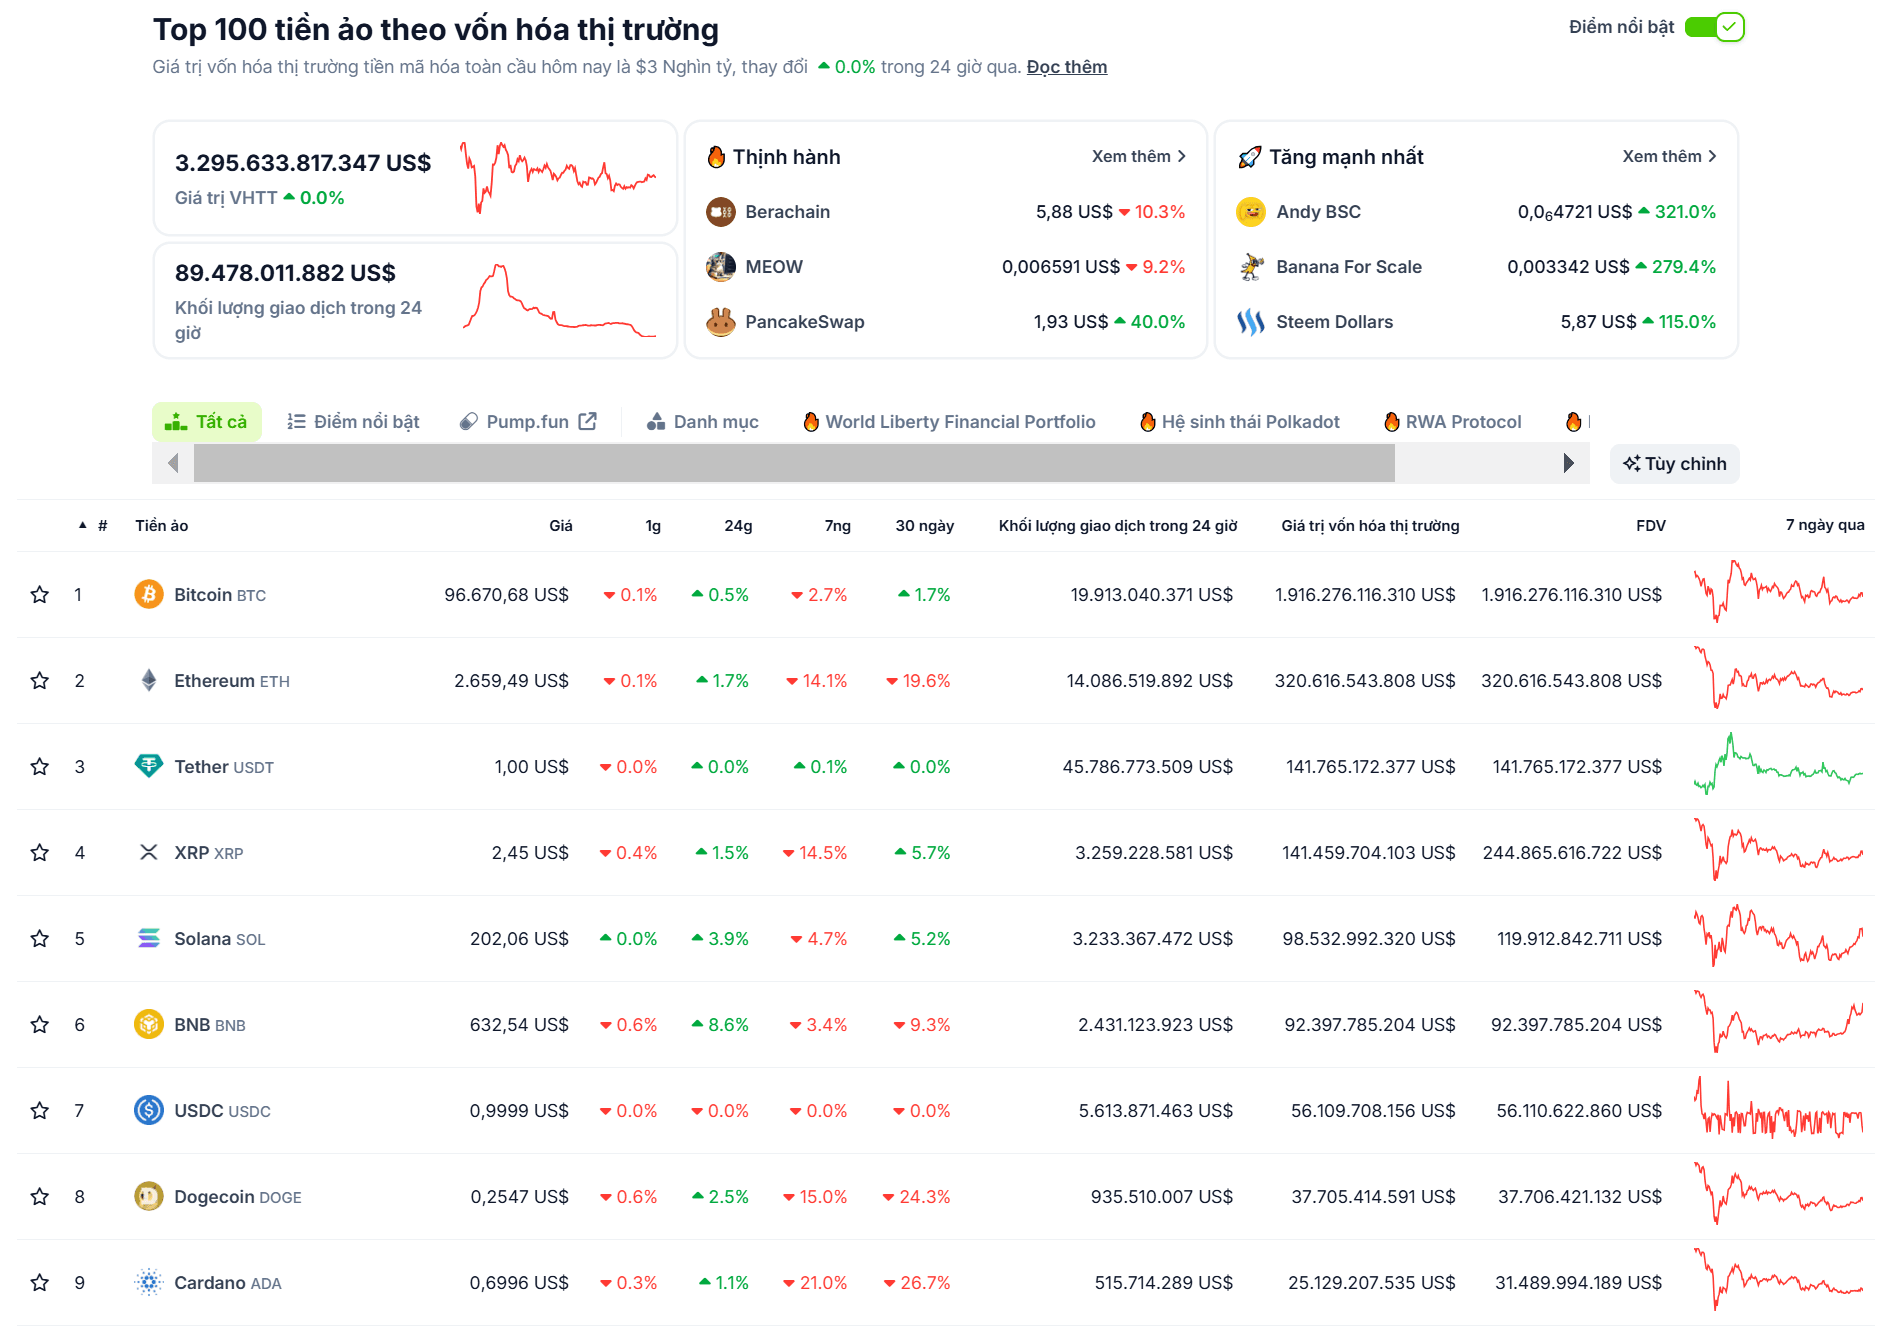Click the Cardano coin logo
The height and width of the screenshot is (1331, 1879).
[x=149, y=1282]
